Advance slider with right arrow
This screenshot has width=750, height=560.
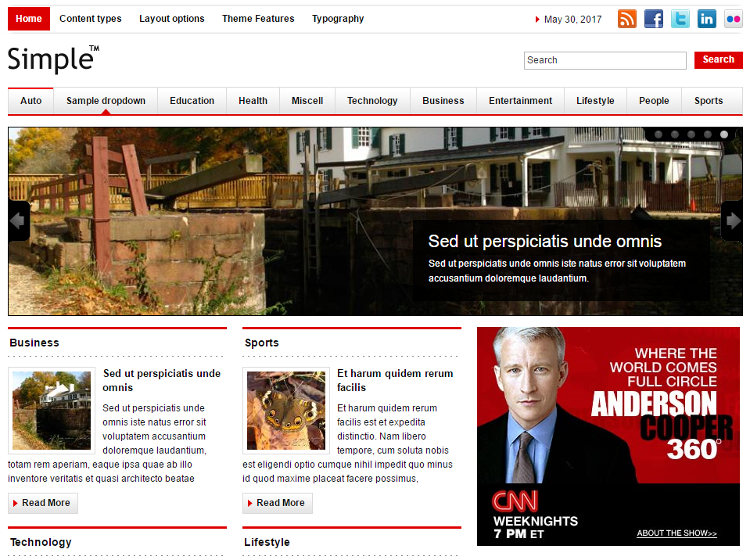(732, 220)
